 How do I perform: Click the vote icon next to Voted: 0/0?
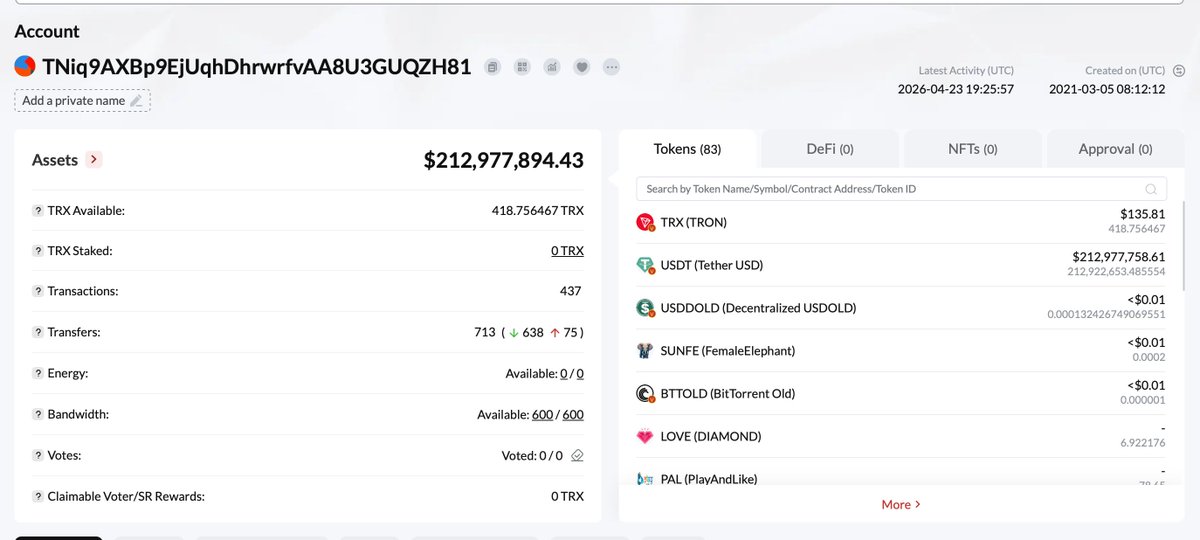577,455
